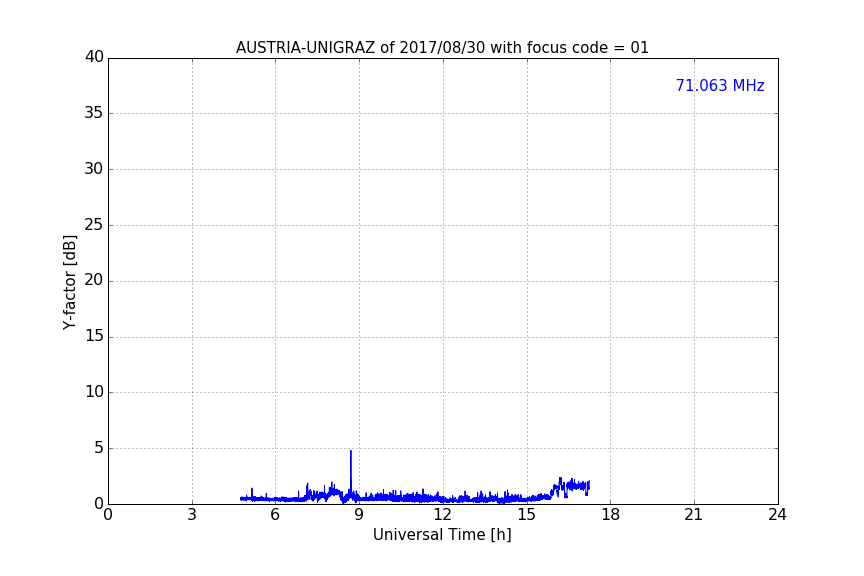Click the y-axis tick label '30'
864x576 pixels.
tap(94, 169)
